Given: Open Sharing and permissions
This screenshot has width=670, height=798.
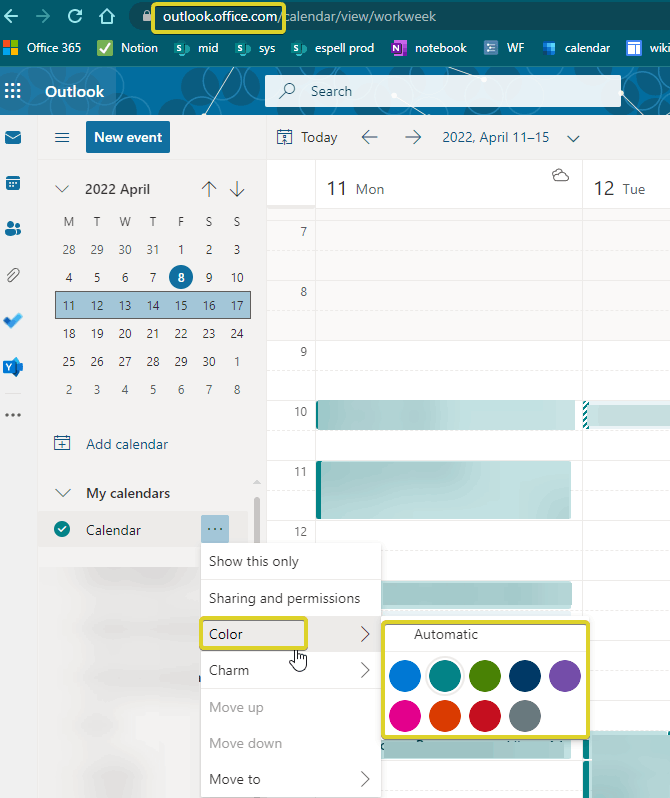Looking at the screenshot, I should (291, 598).
